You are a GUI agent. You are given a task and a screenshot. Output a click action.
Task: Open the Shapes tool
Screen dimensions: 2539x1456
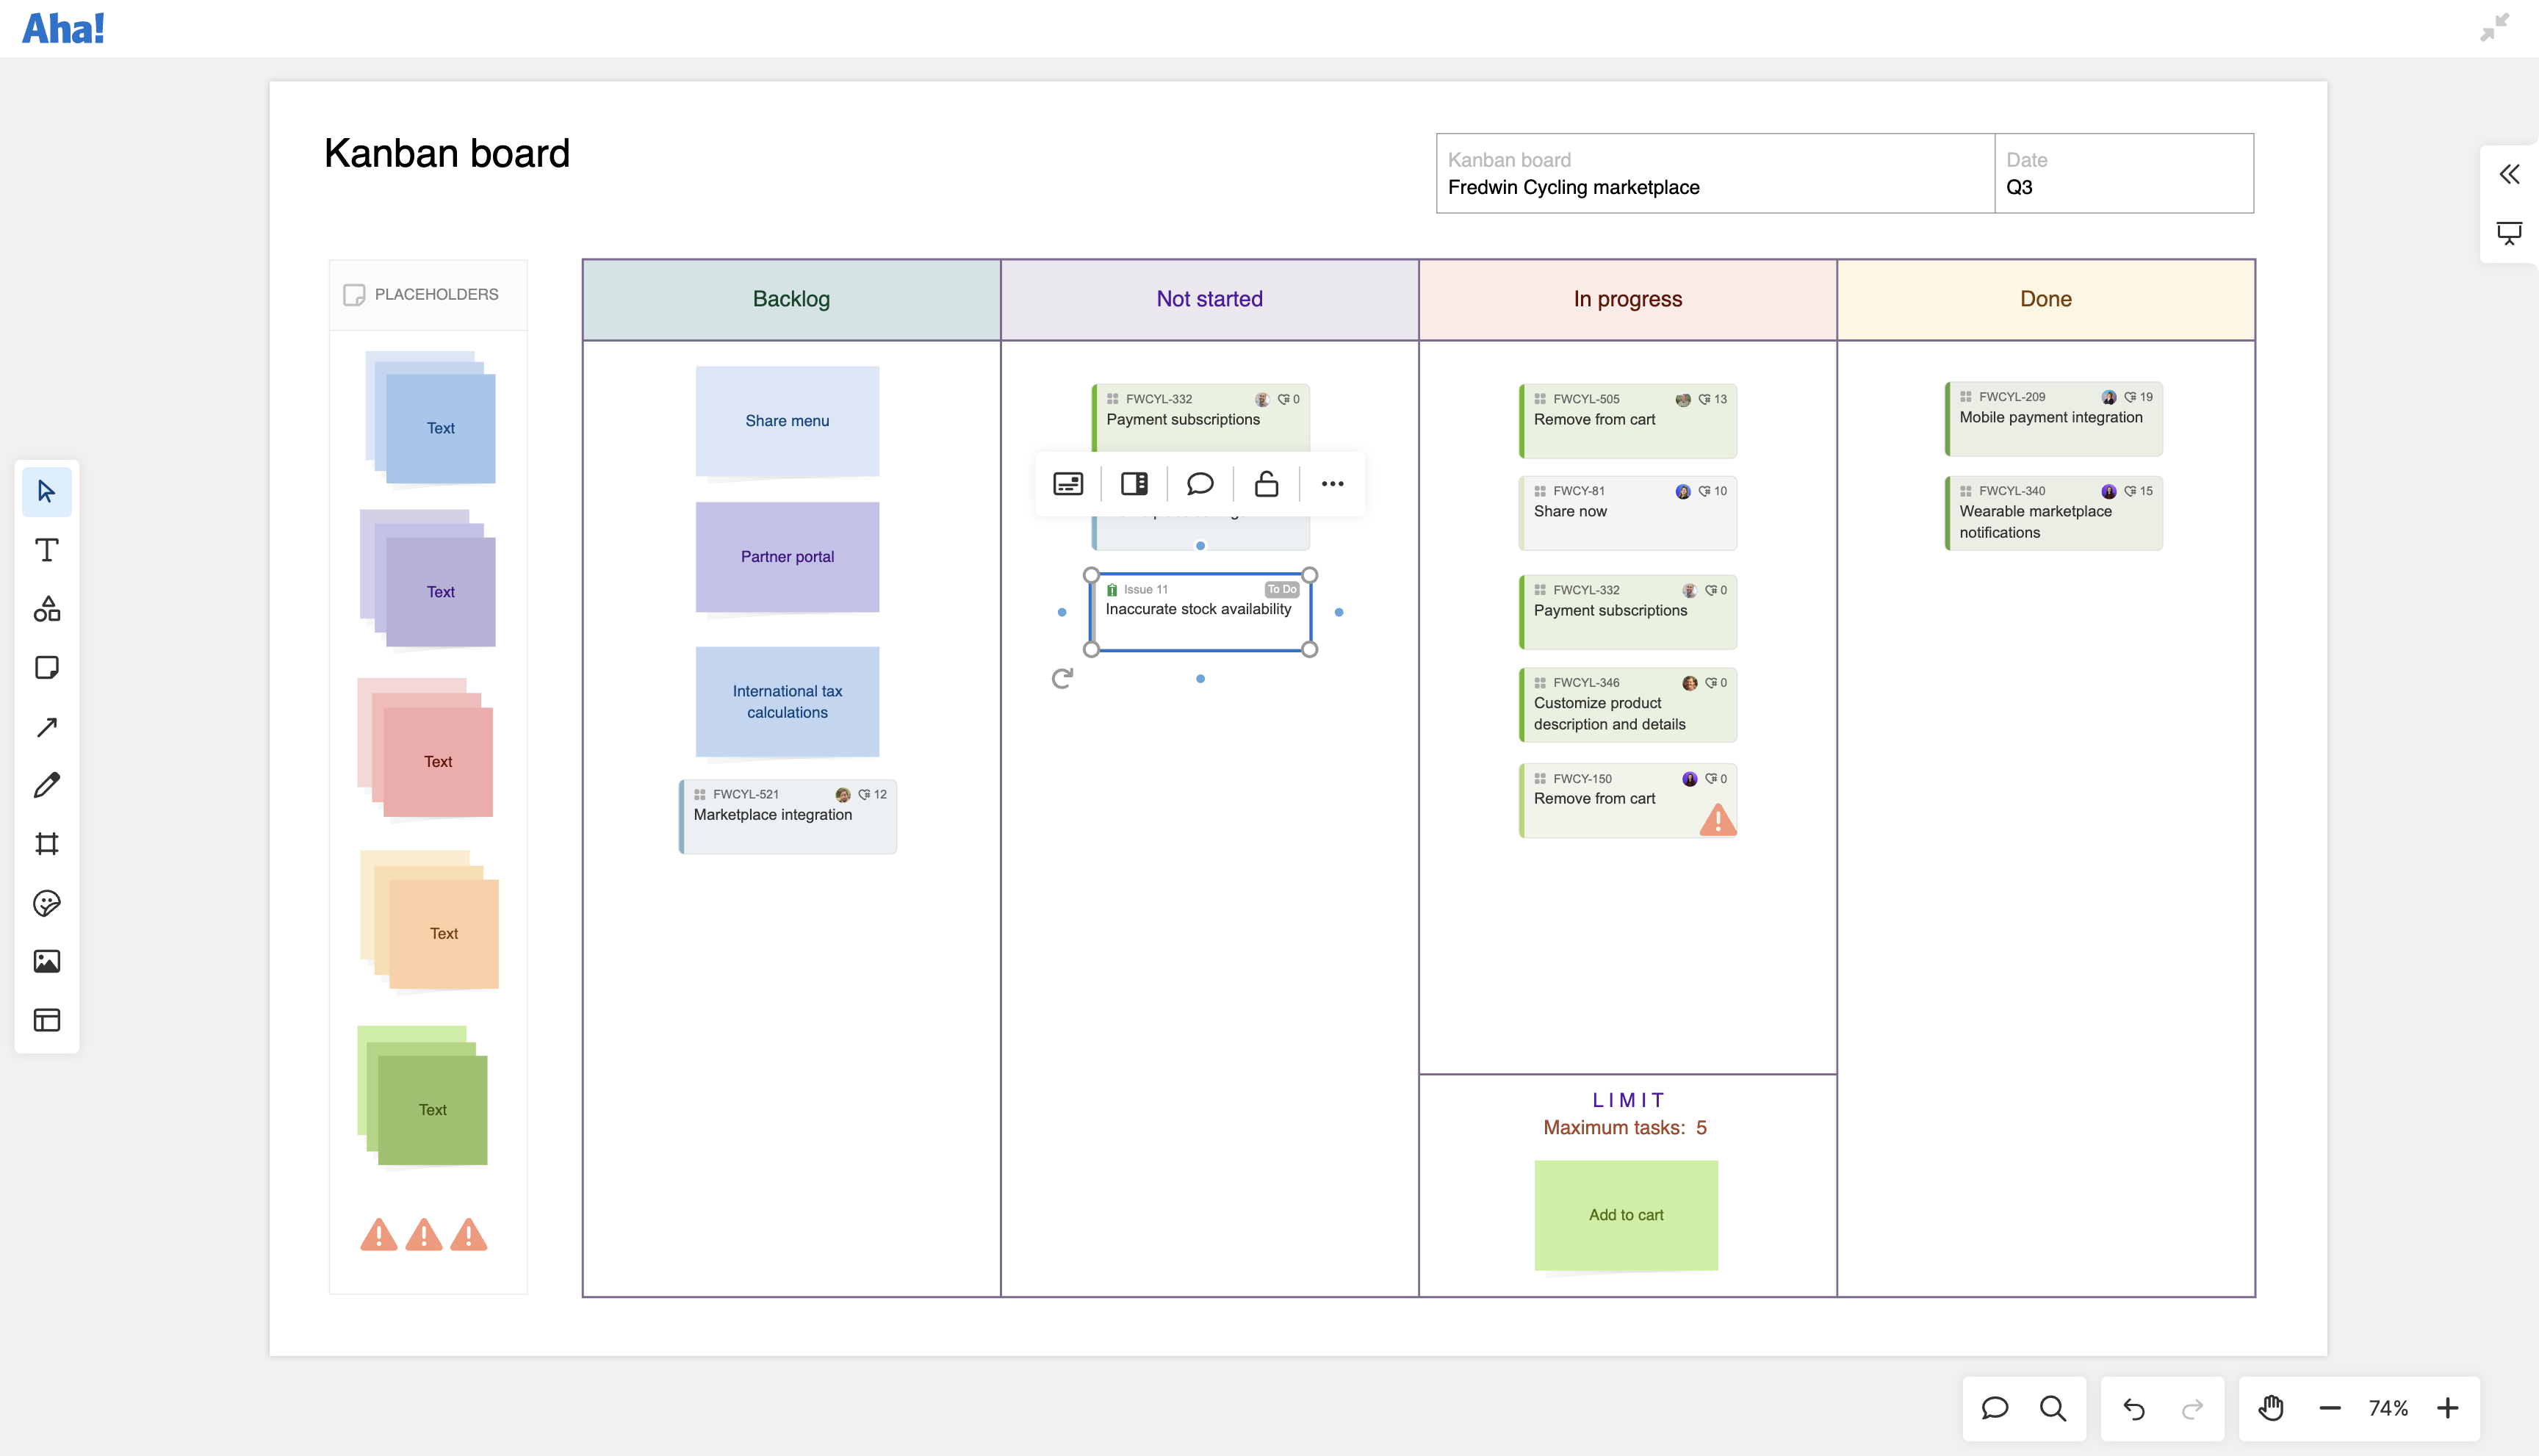46,608
